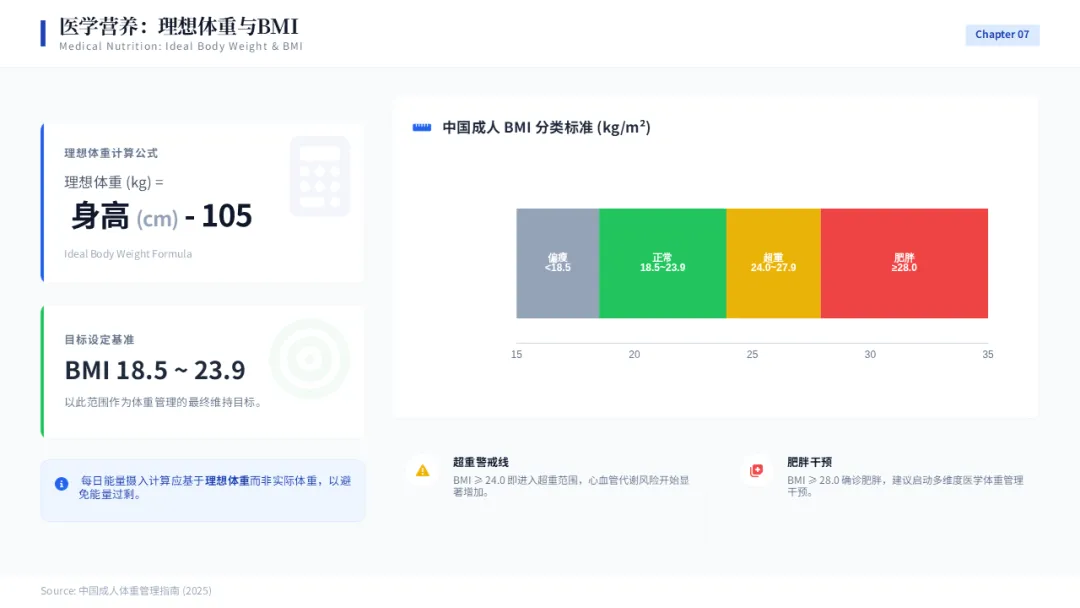Click the 理想体重 (kg) = label
This screenshot has height=608, width=1080.
[114, 182]
